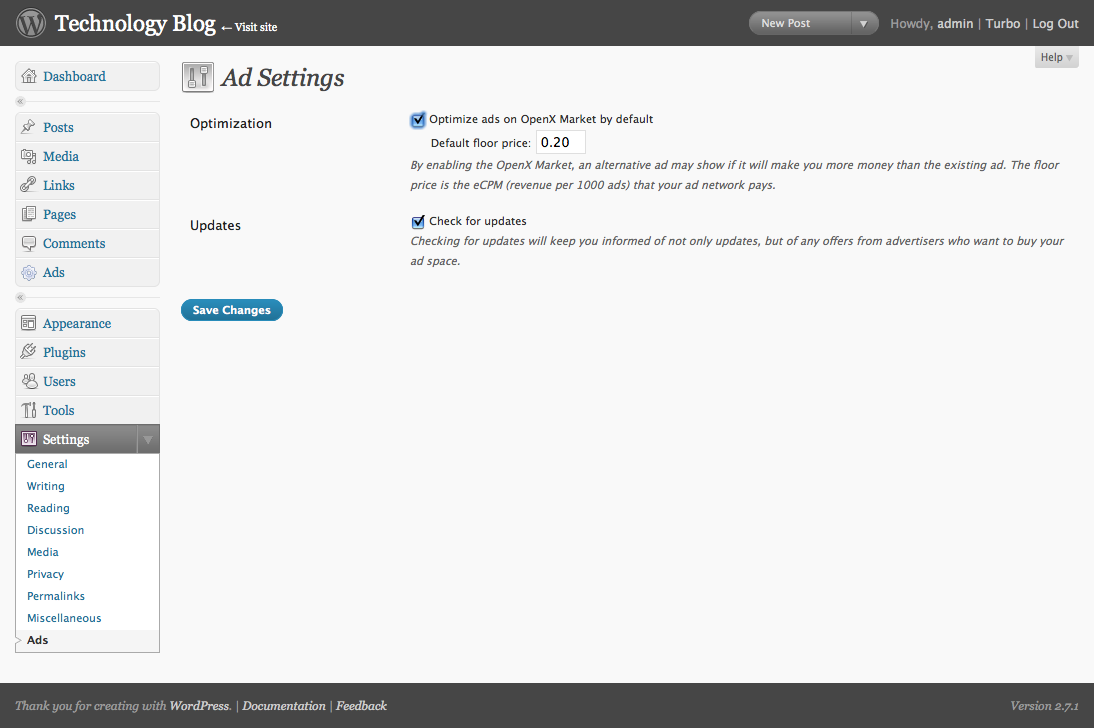
Task: Click the Comments speech bubble icon
Action: tap(29, 244)
